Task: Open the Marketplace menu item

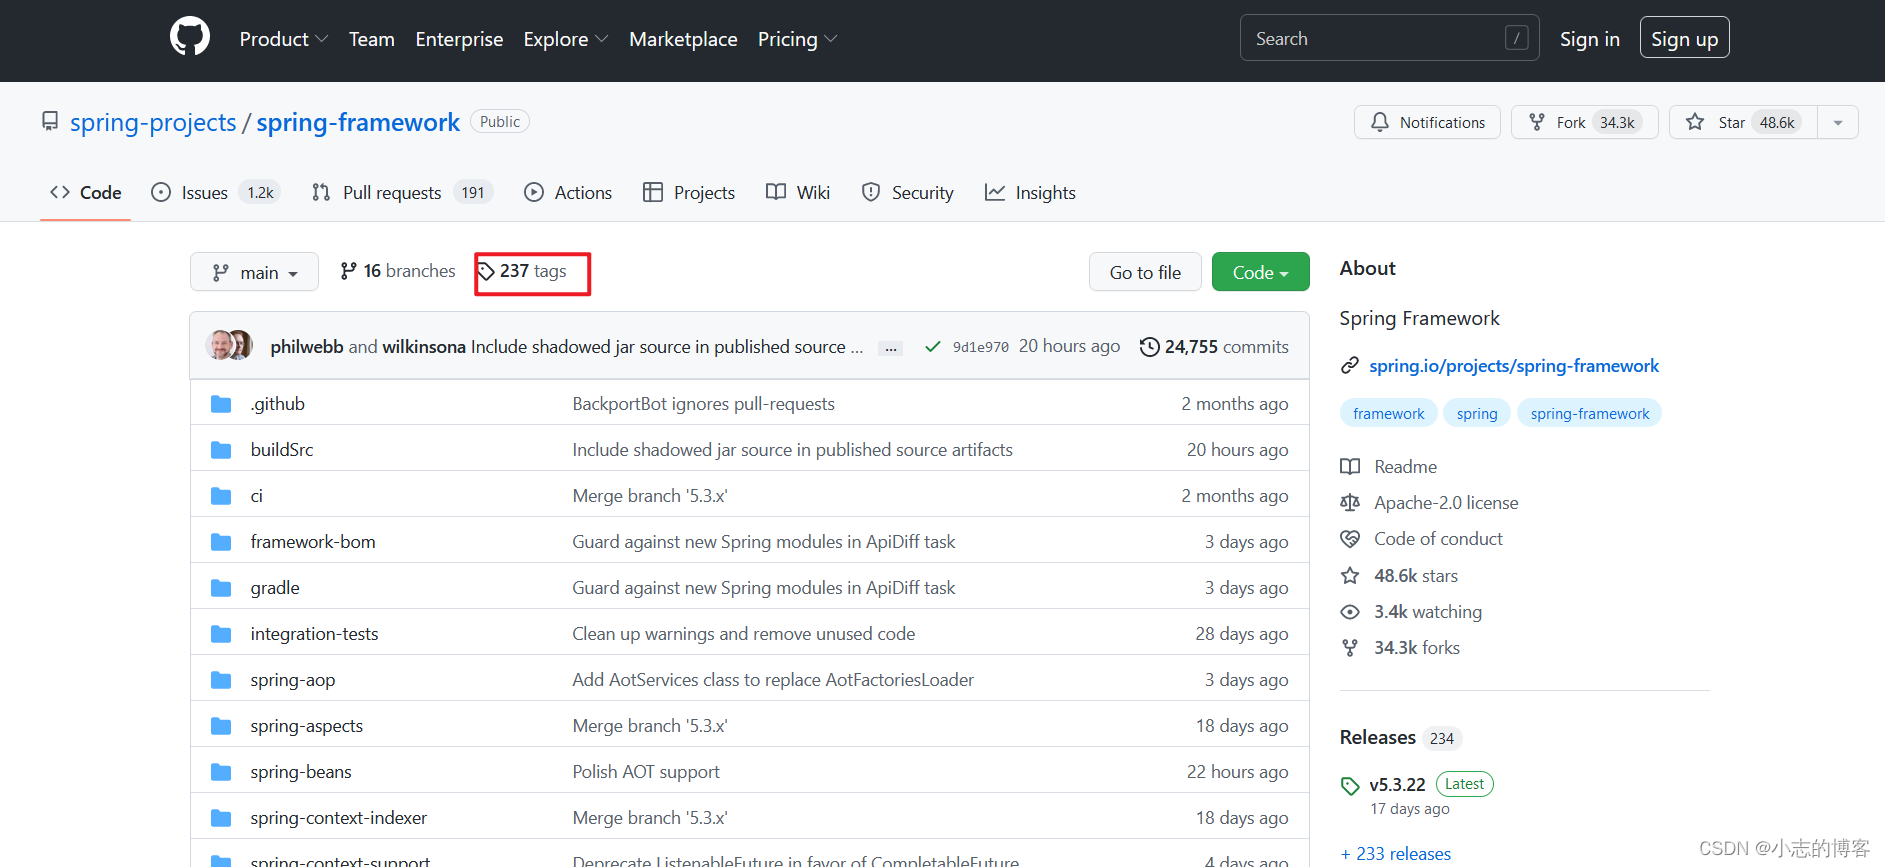Action: coord(683,39)
